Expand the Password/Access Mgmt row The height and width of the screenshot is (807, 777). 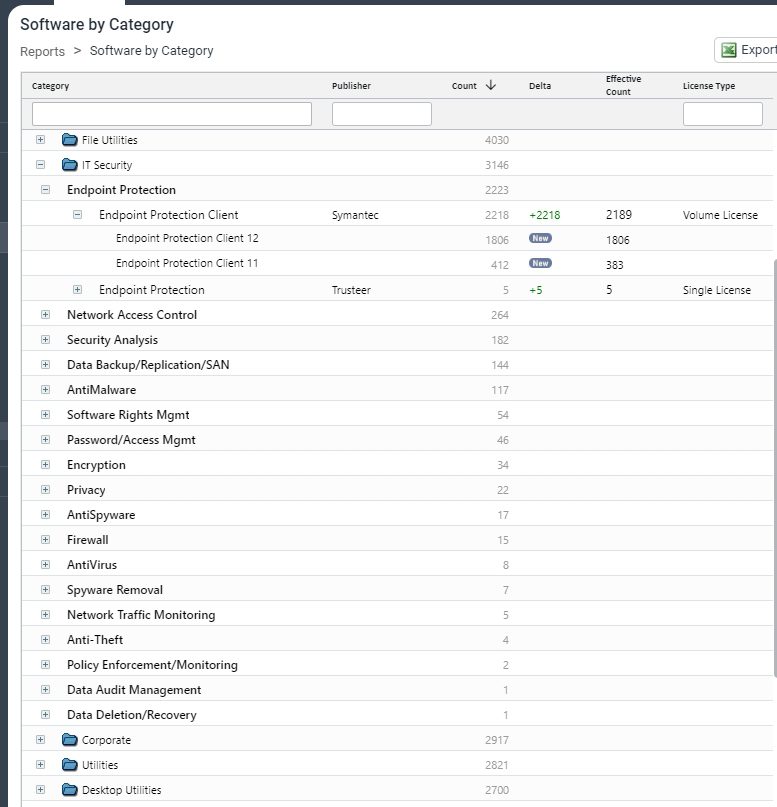pyautogui.click(x=45, y=440)
